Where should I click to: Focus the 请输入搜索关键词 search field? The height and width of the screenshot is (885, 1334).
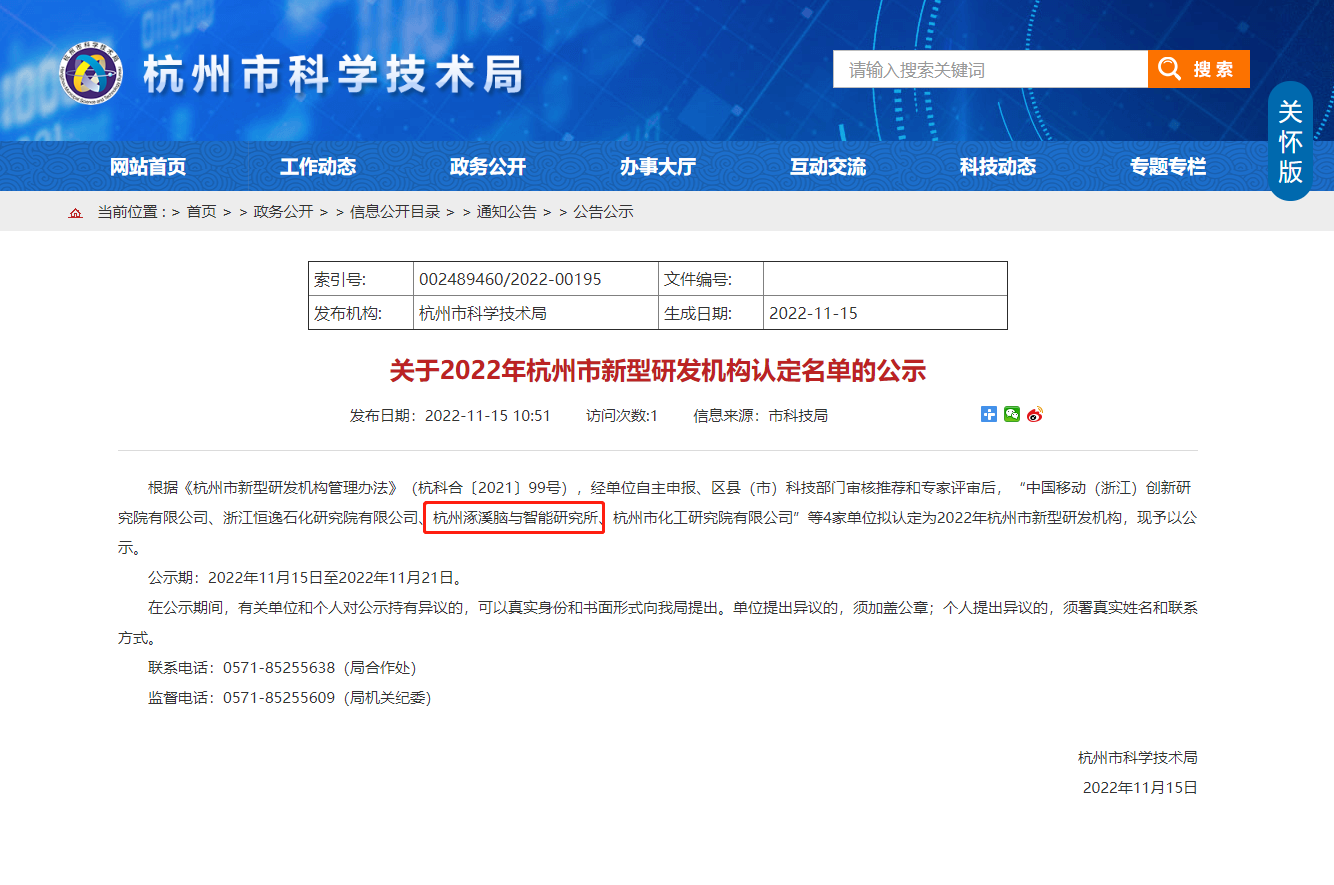[990, 69]
